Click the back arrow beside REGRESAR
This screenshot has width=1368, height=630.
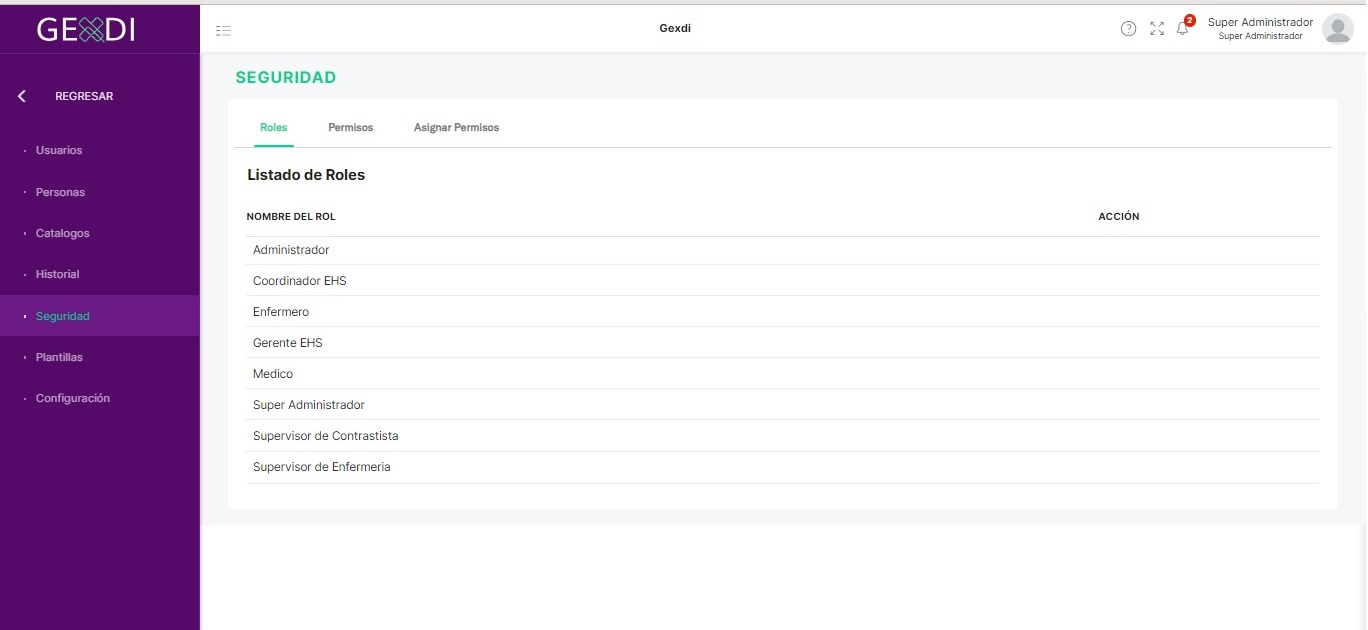pos(22,96)
